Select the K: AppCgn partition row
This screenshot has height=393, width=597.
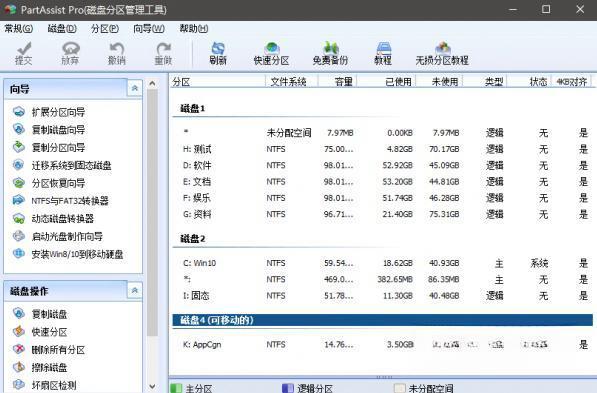coord(383,345)
